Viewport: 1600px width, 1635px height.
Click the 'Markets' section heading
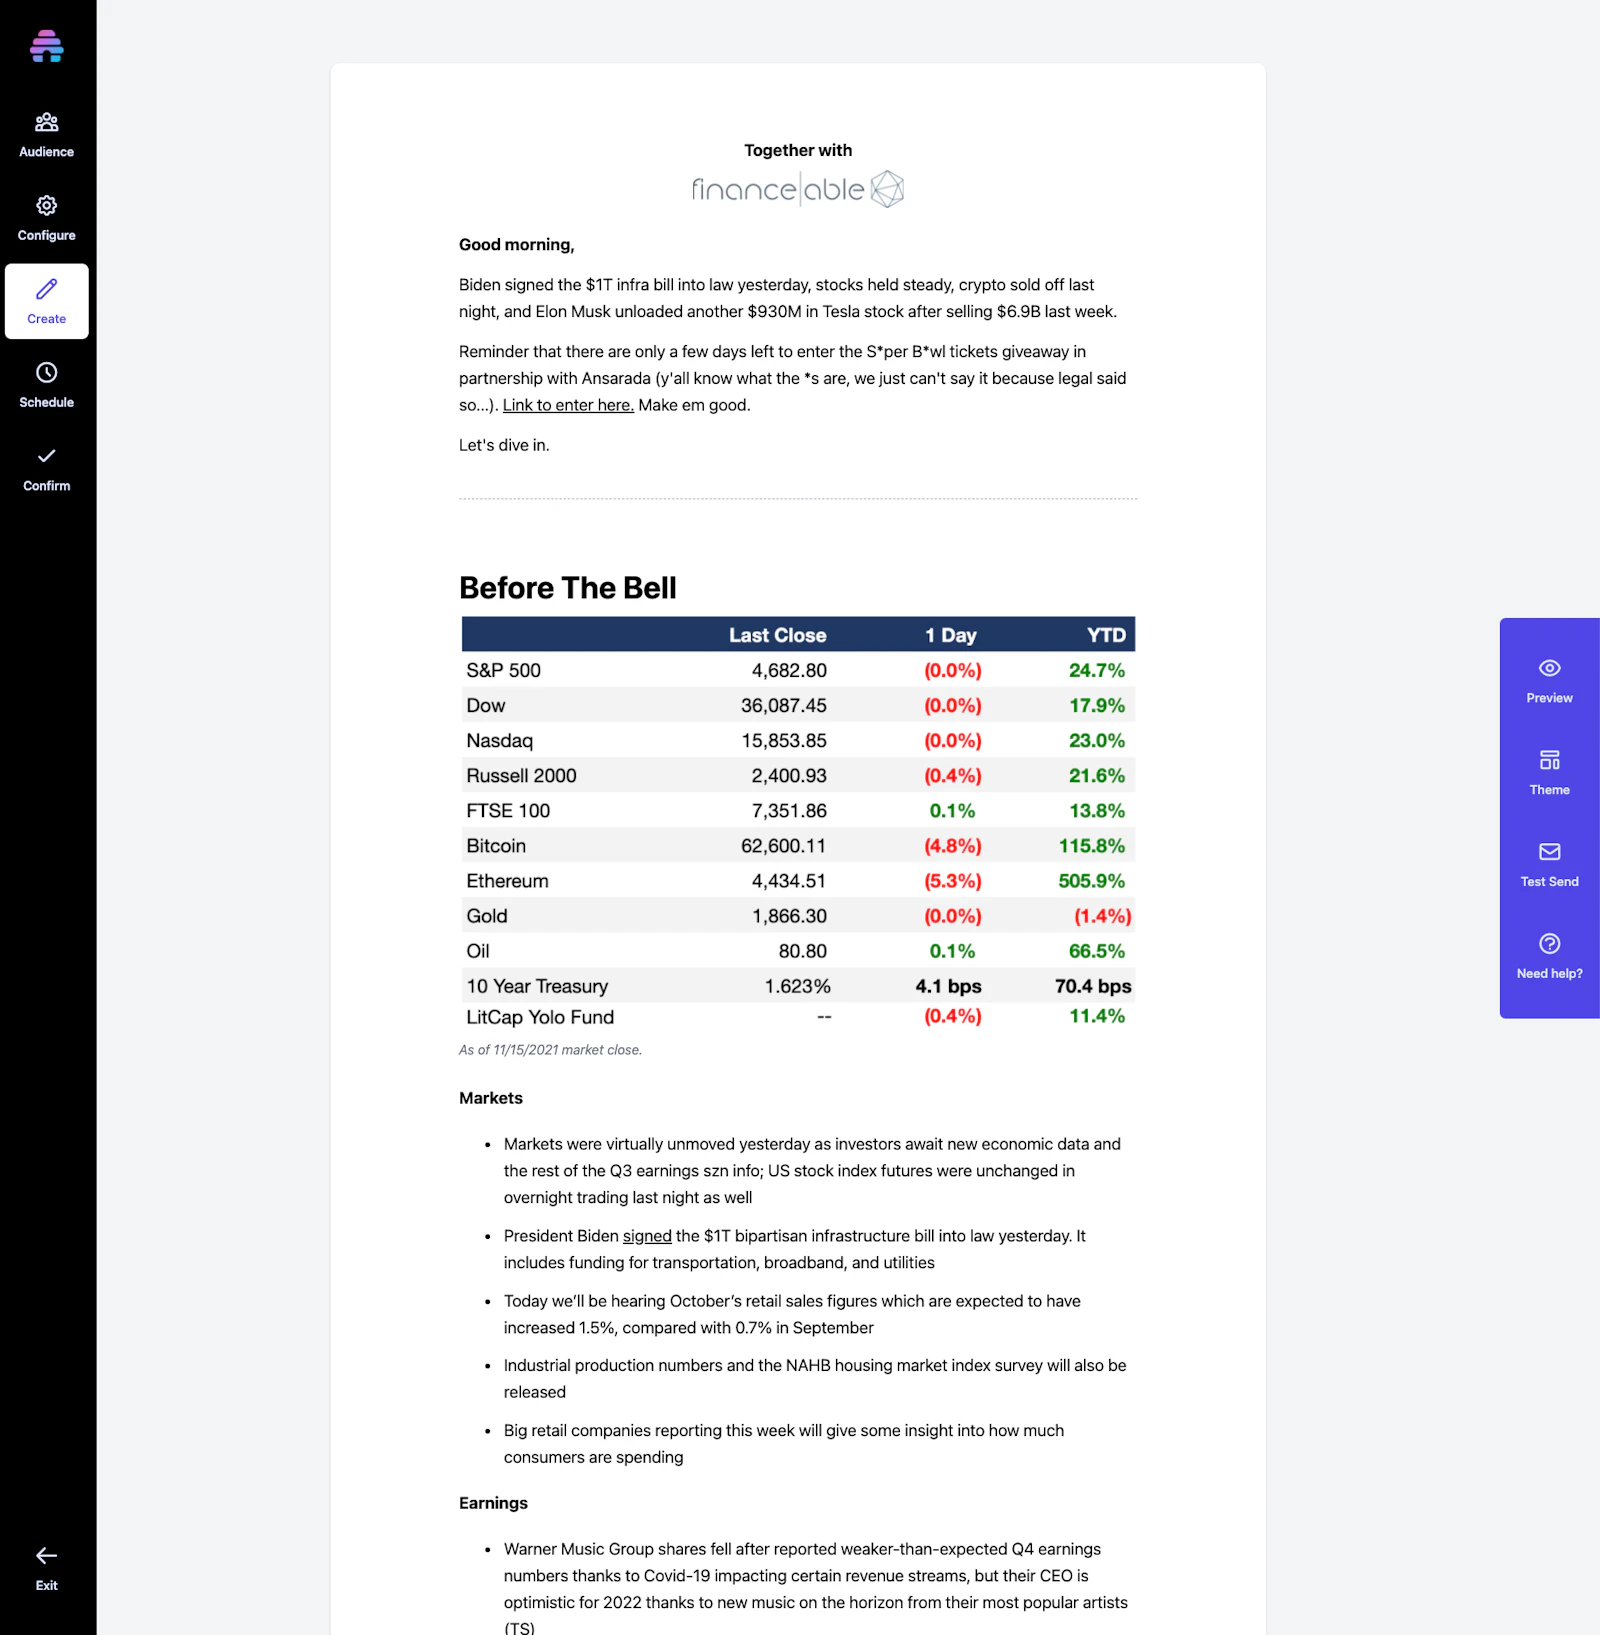click(490, 1098)
